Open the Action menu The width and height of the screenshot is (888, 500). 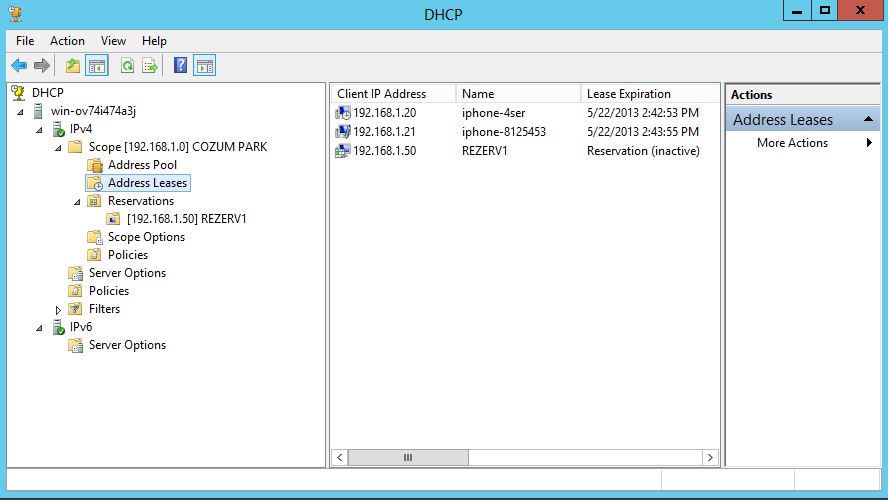[x=67, y=41]
